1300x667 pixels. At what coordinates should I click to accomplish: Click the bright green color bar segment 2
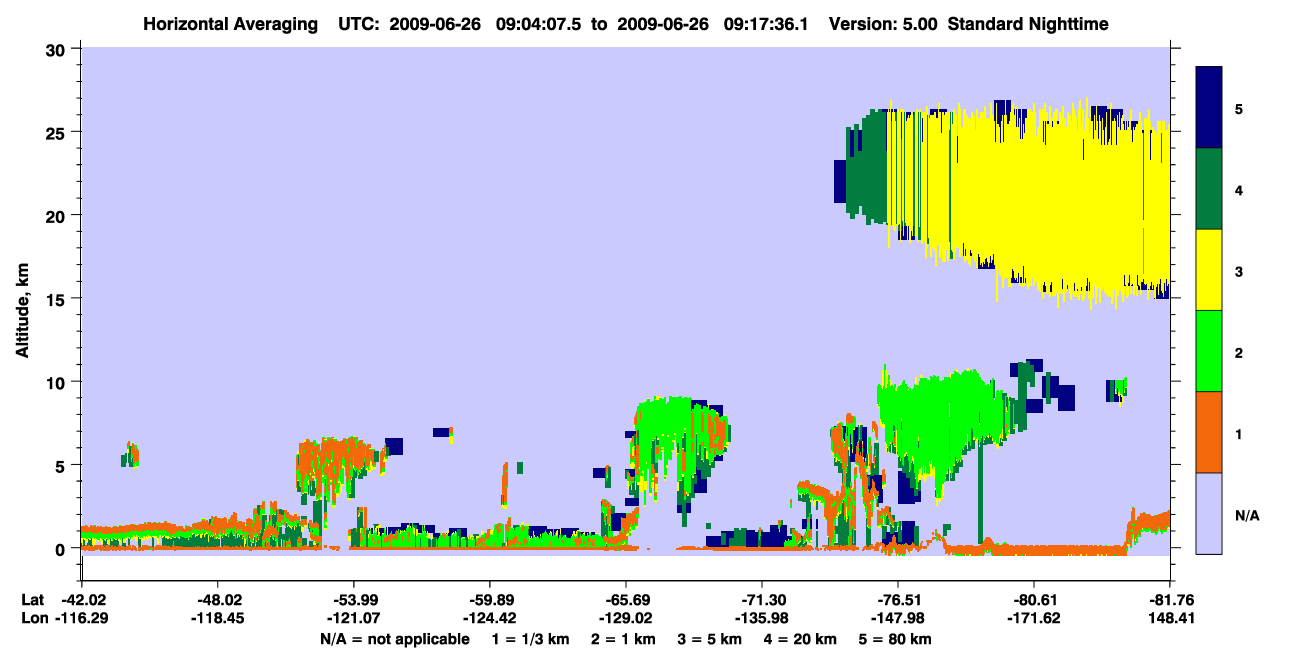[x=1209, y=351]
